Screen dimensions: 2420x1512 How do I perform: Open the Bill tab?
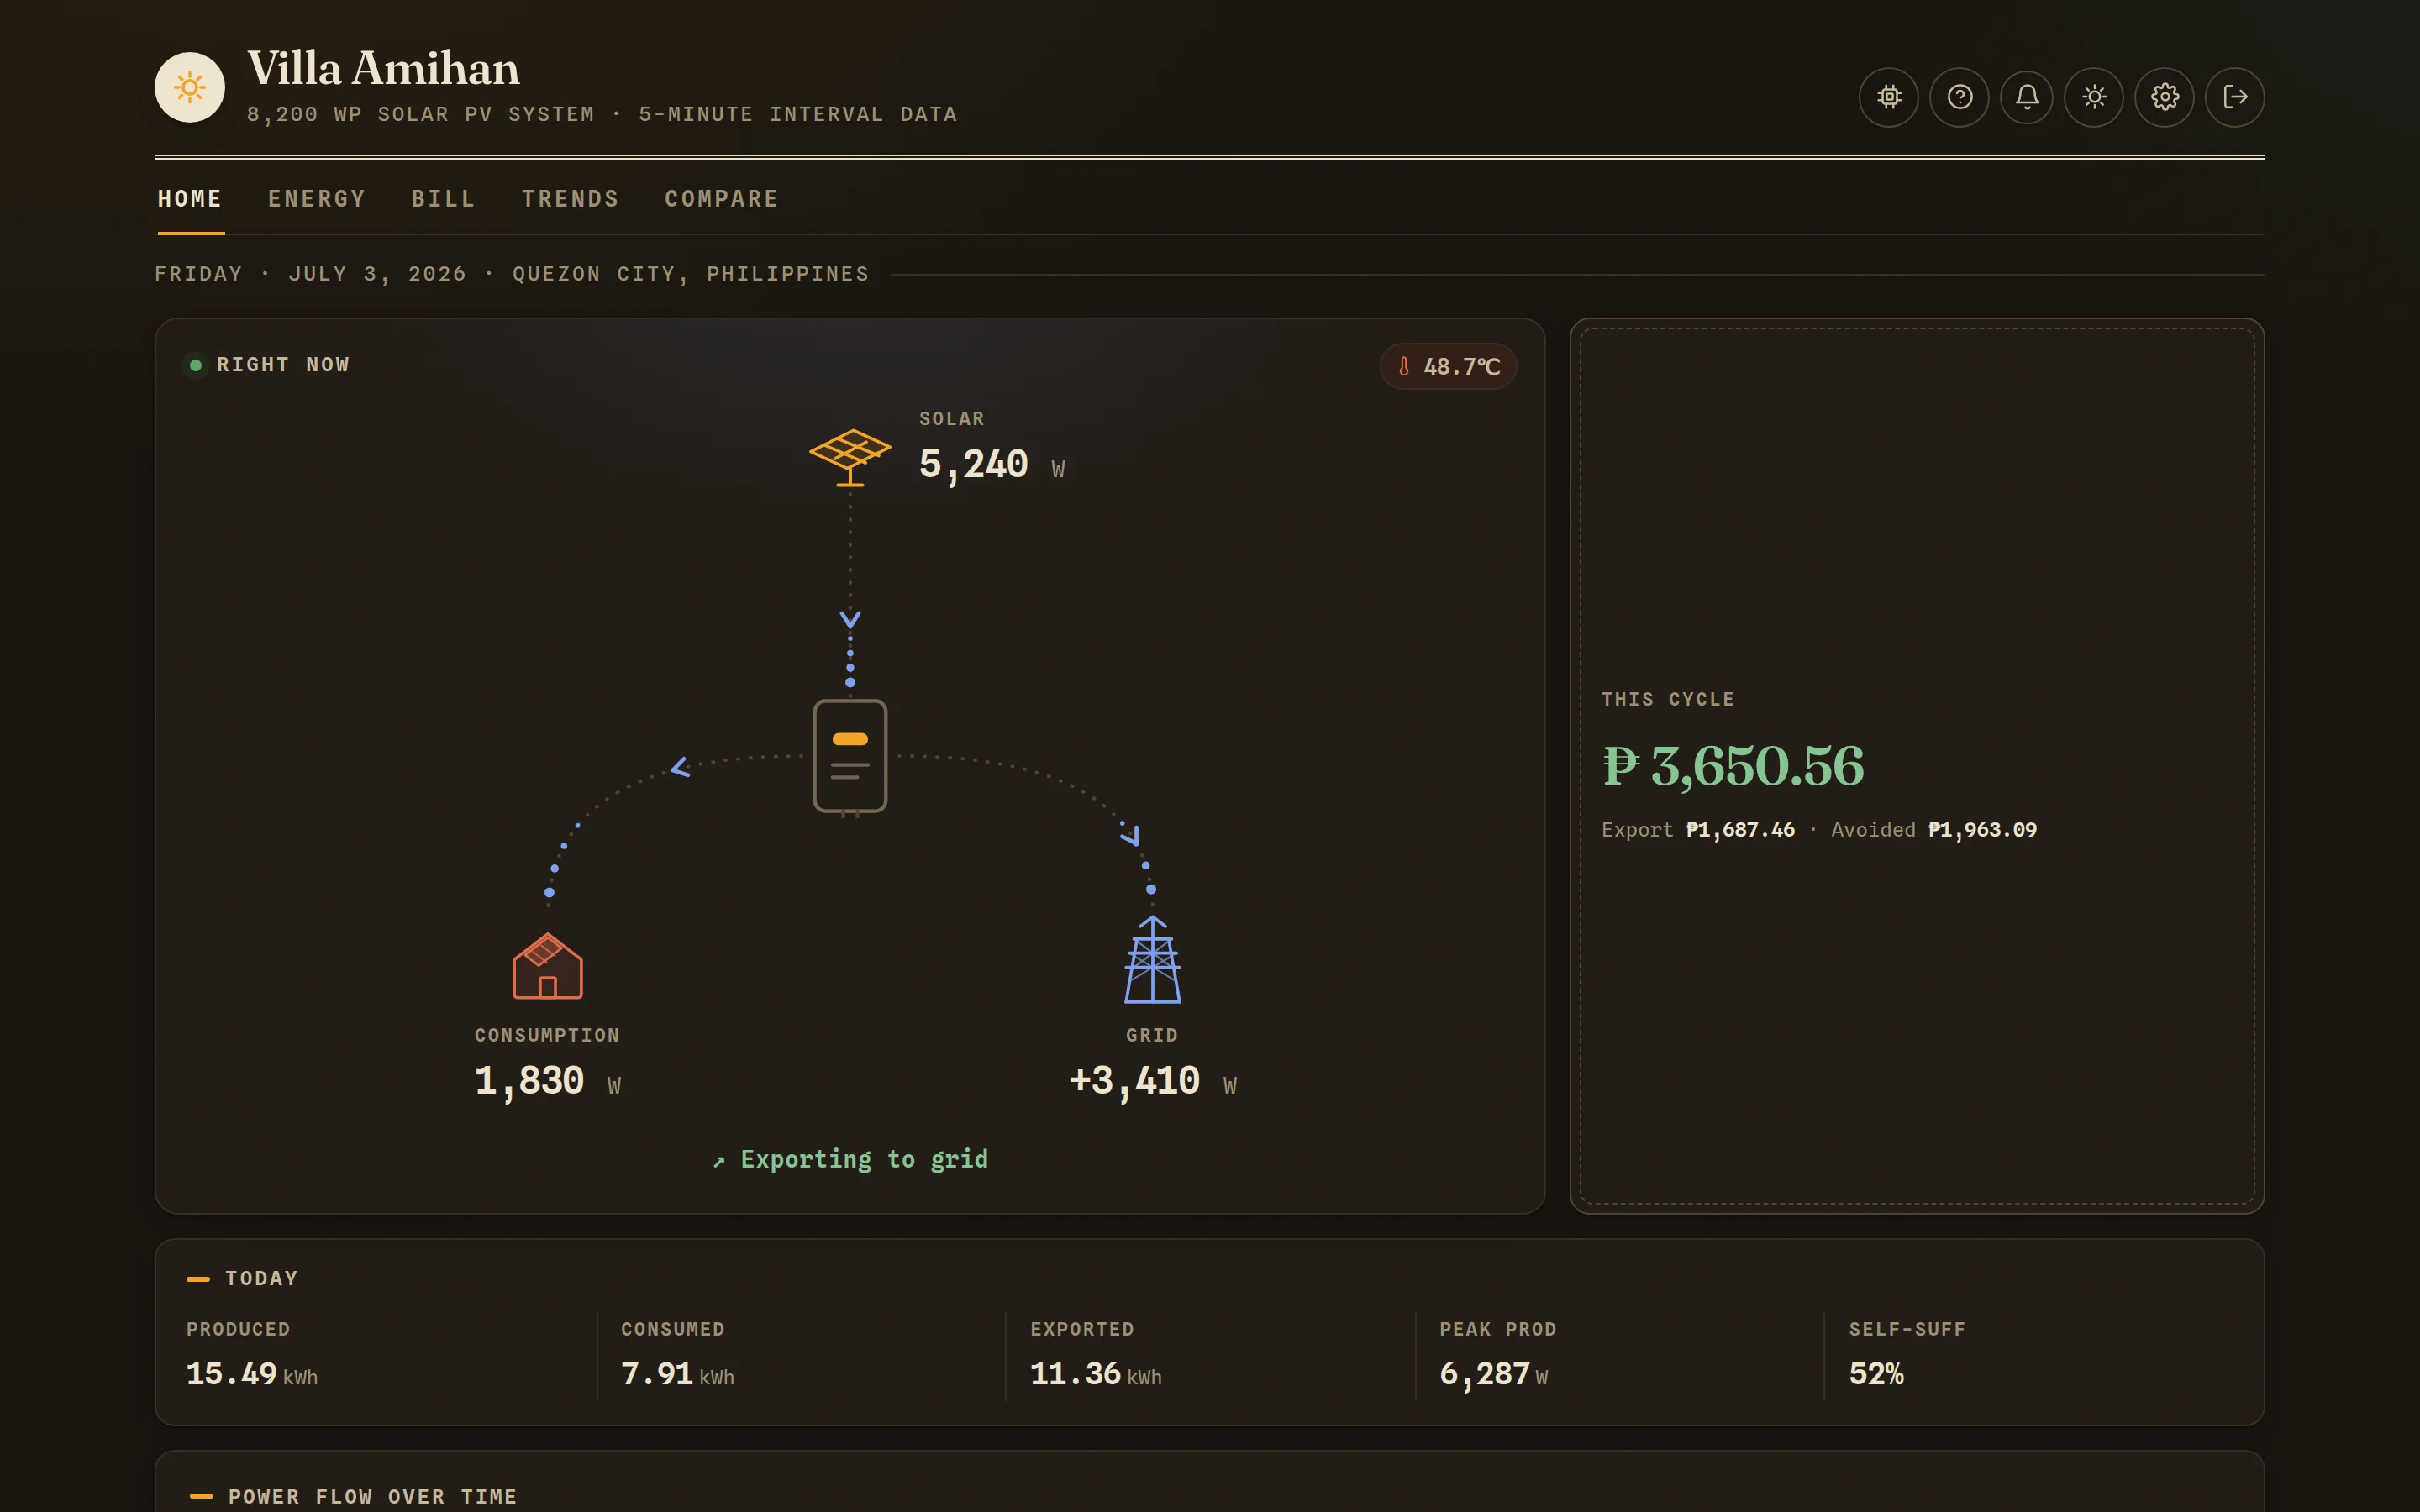click(444, 199)
